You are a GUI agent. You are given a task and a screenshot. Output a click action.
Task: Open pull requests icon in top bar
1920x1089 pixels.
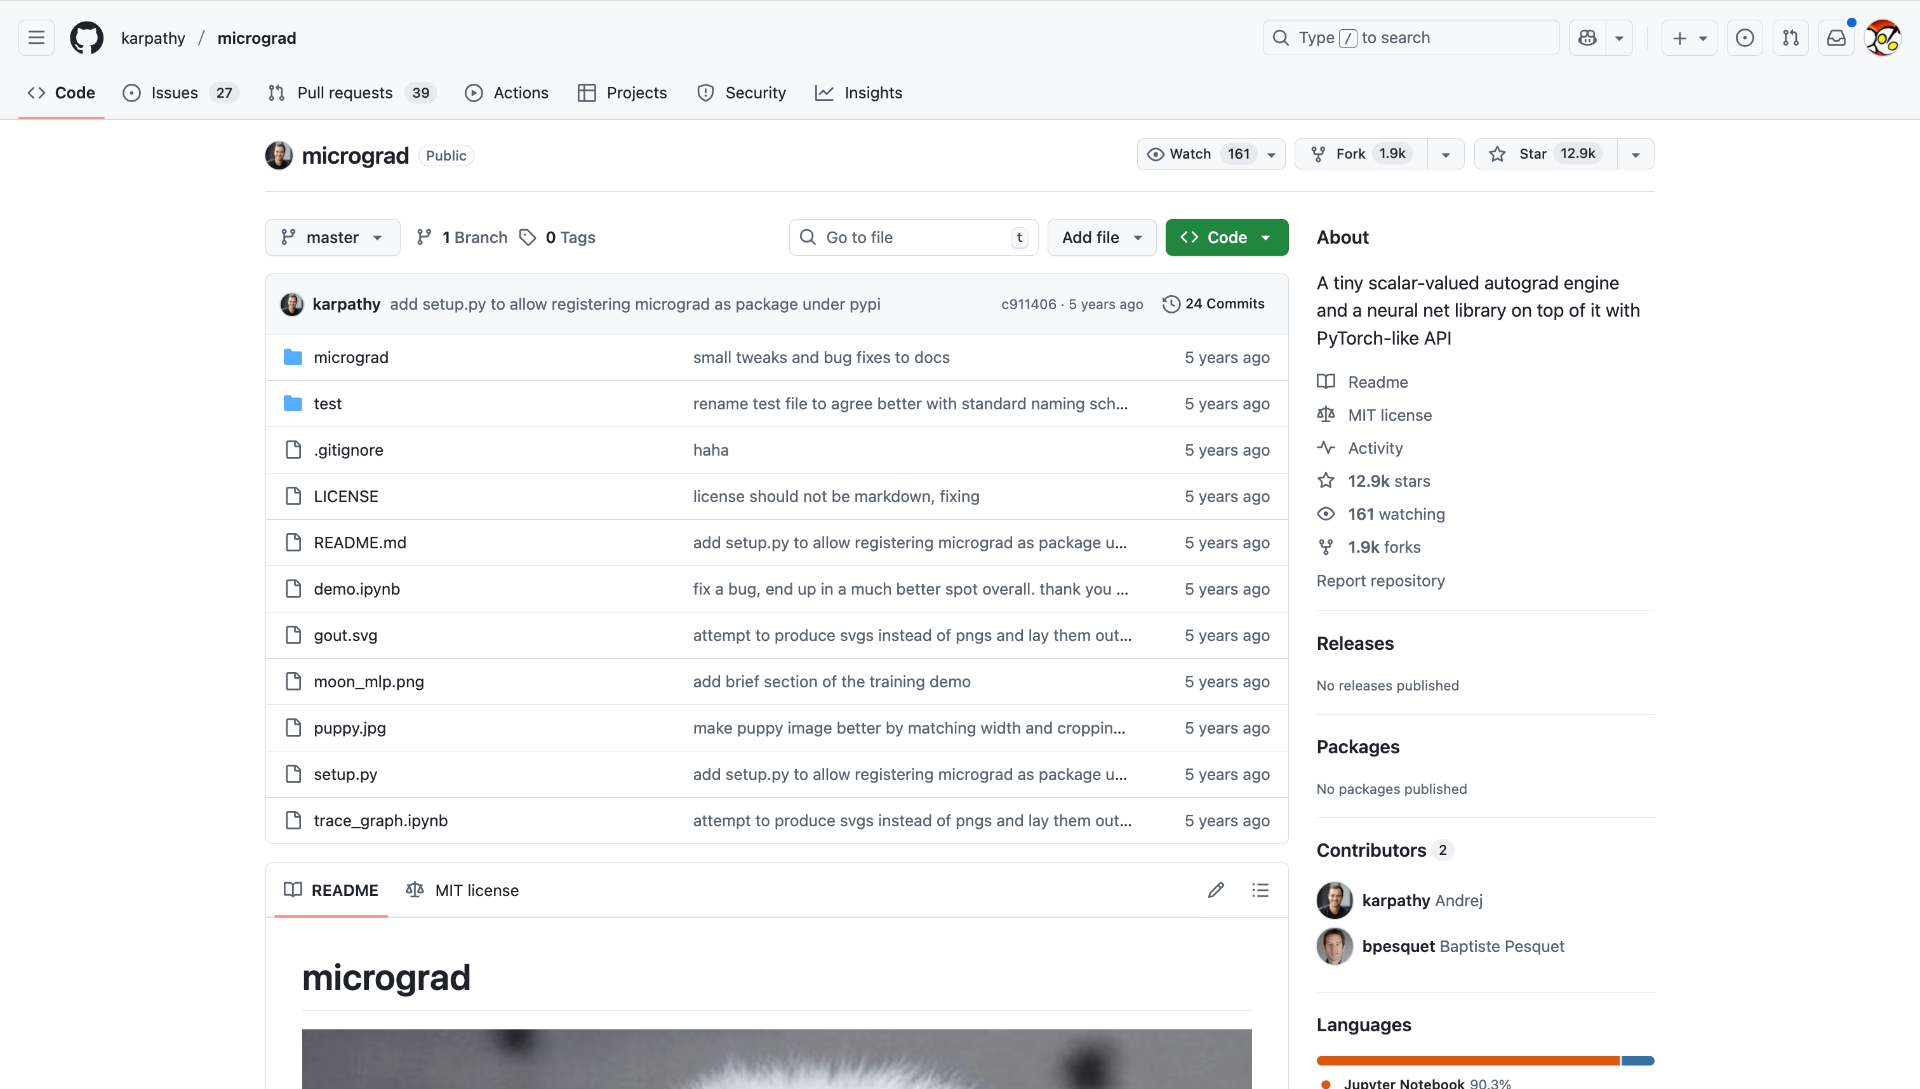(x=1790, y=38)
